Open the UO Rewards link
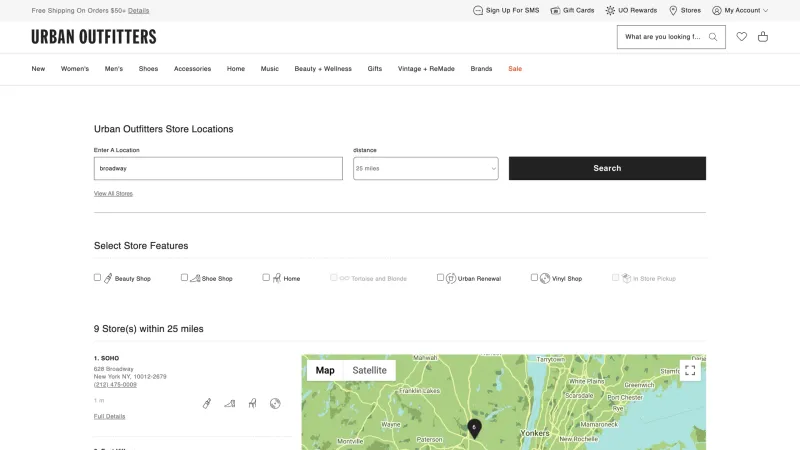The image size is (800, 450). tap(638, 10)
